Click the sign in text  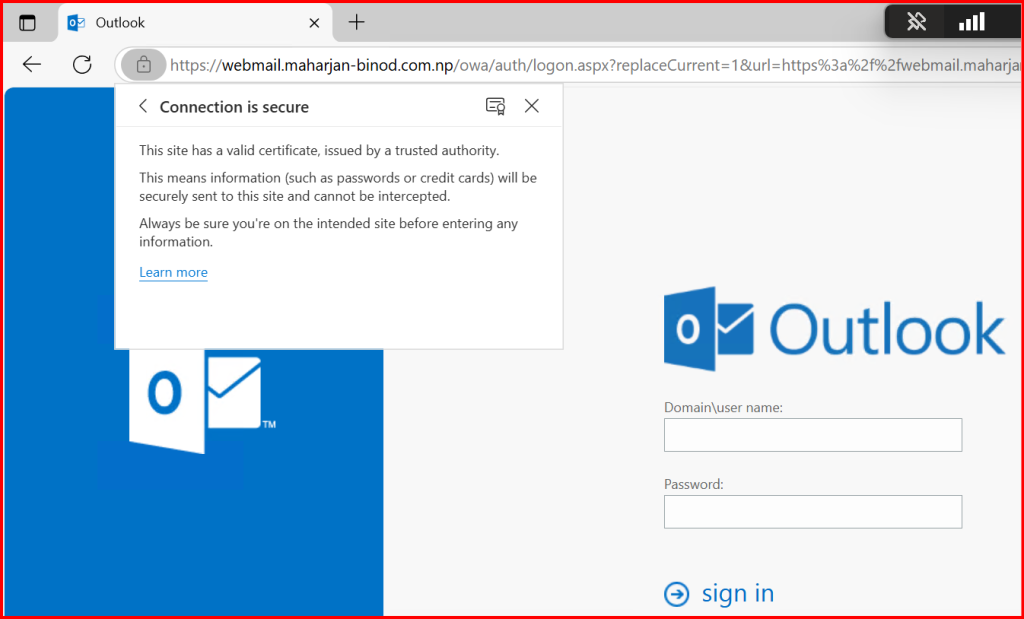(x=737, y=593)
